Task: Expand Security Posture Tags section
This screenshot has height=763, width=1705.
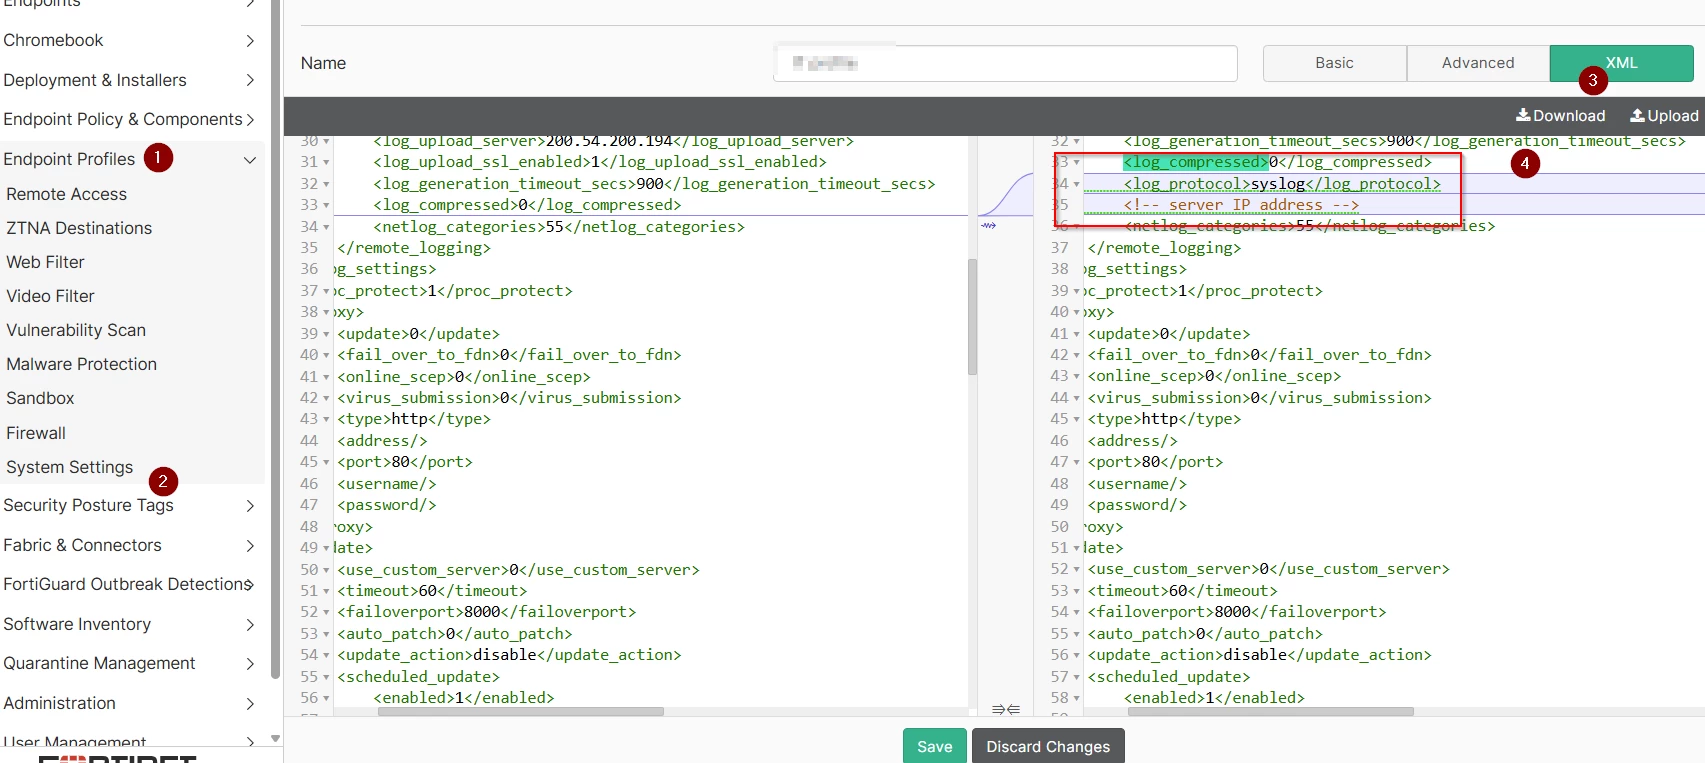Action: point(250,506)
